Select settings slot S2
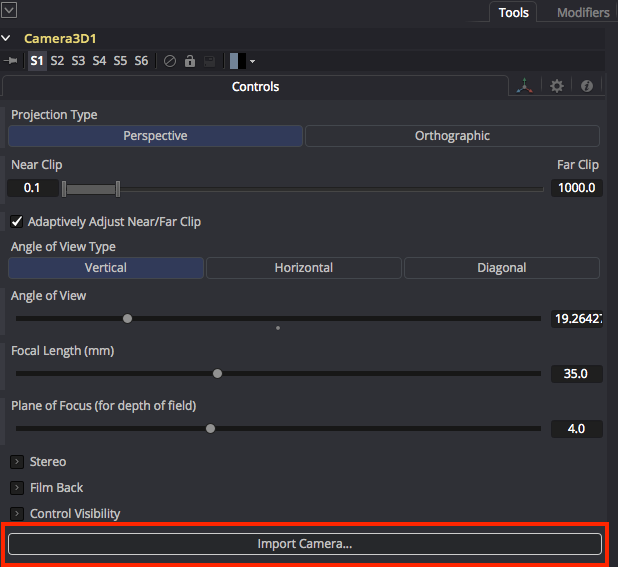Image resolution: width=618 pixels, height=567 pixels. tap(57, 61)
